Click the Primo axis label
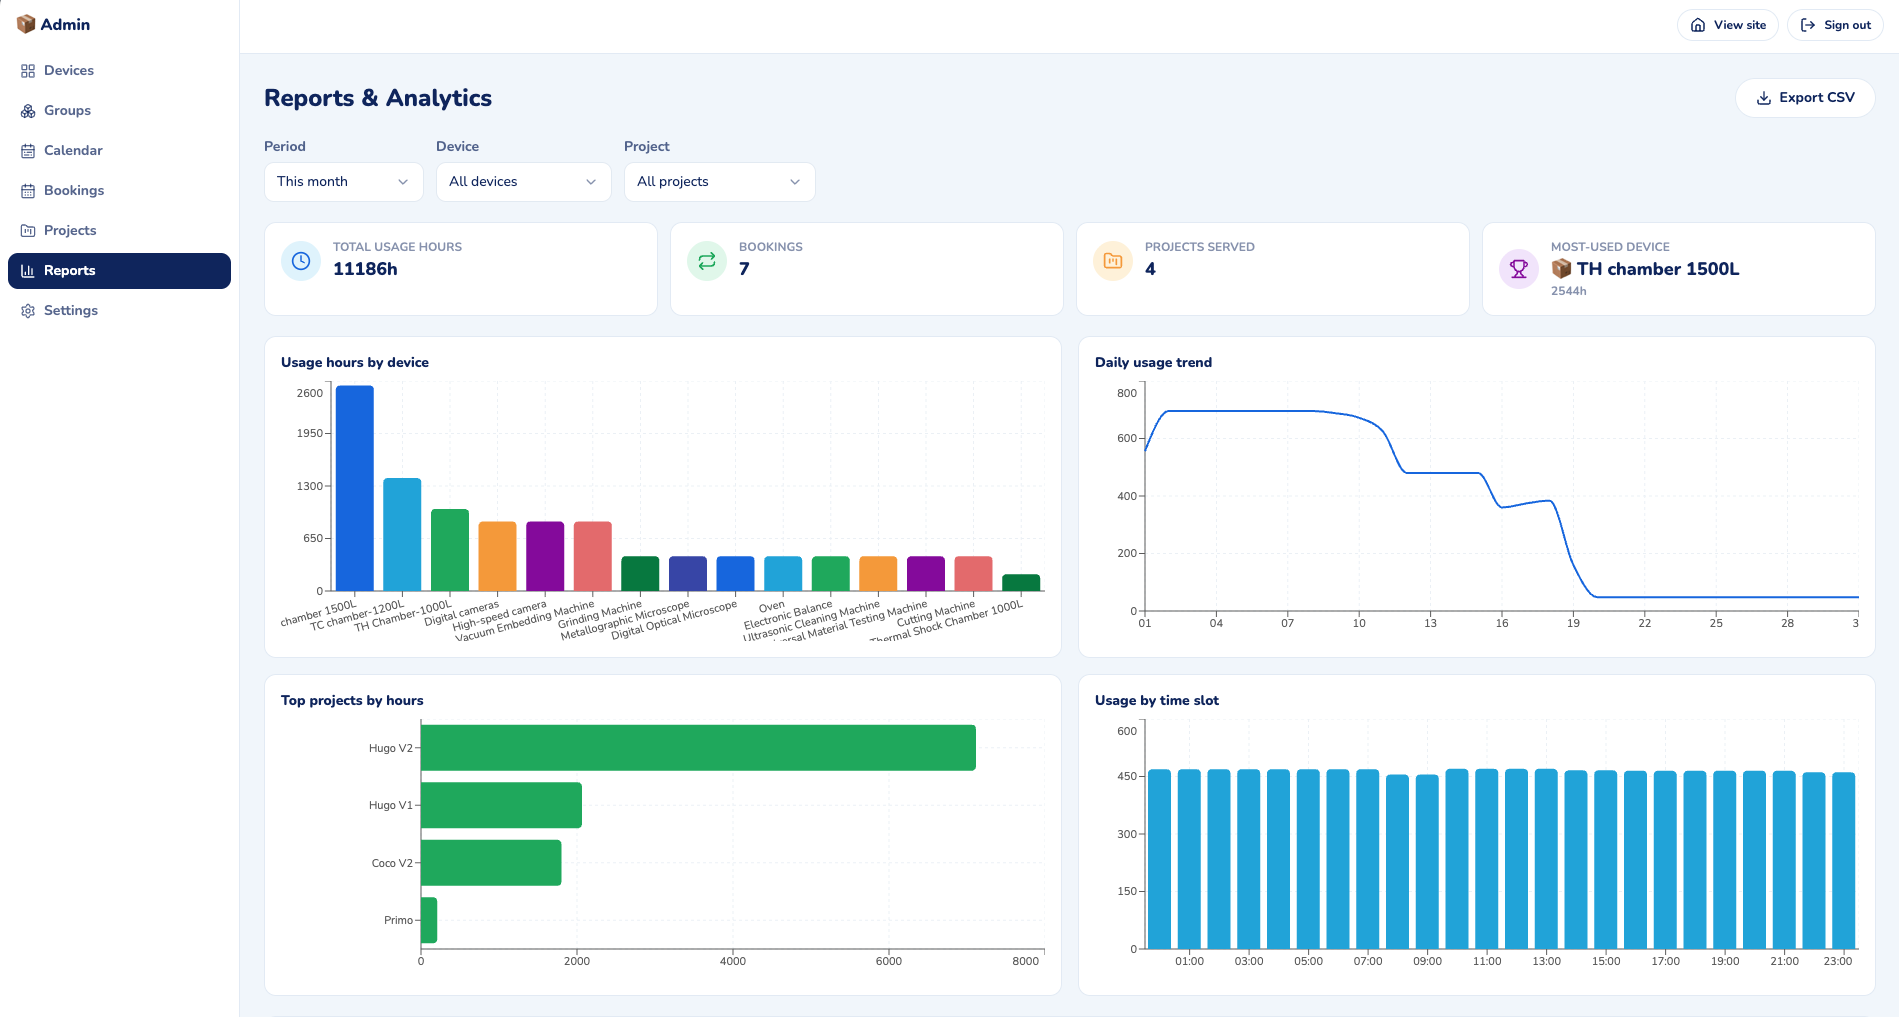 tap(398, 920)
